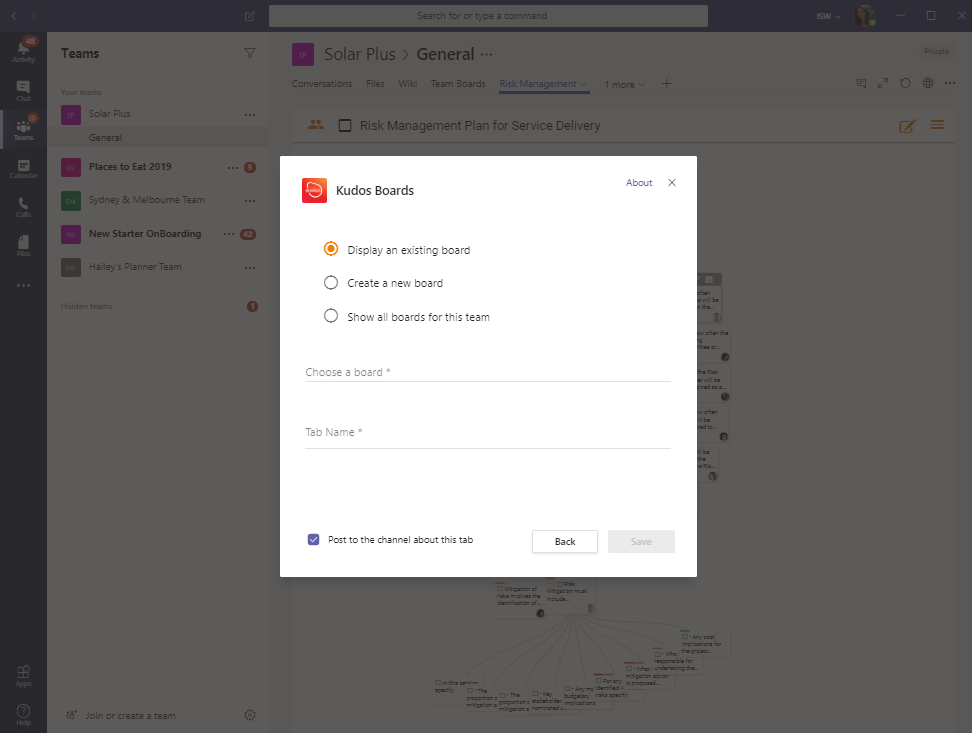Click the Choose a board field
The image size is (972, 733).
[488, 372]
